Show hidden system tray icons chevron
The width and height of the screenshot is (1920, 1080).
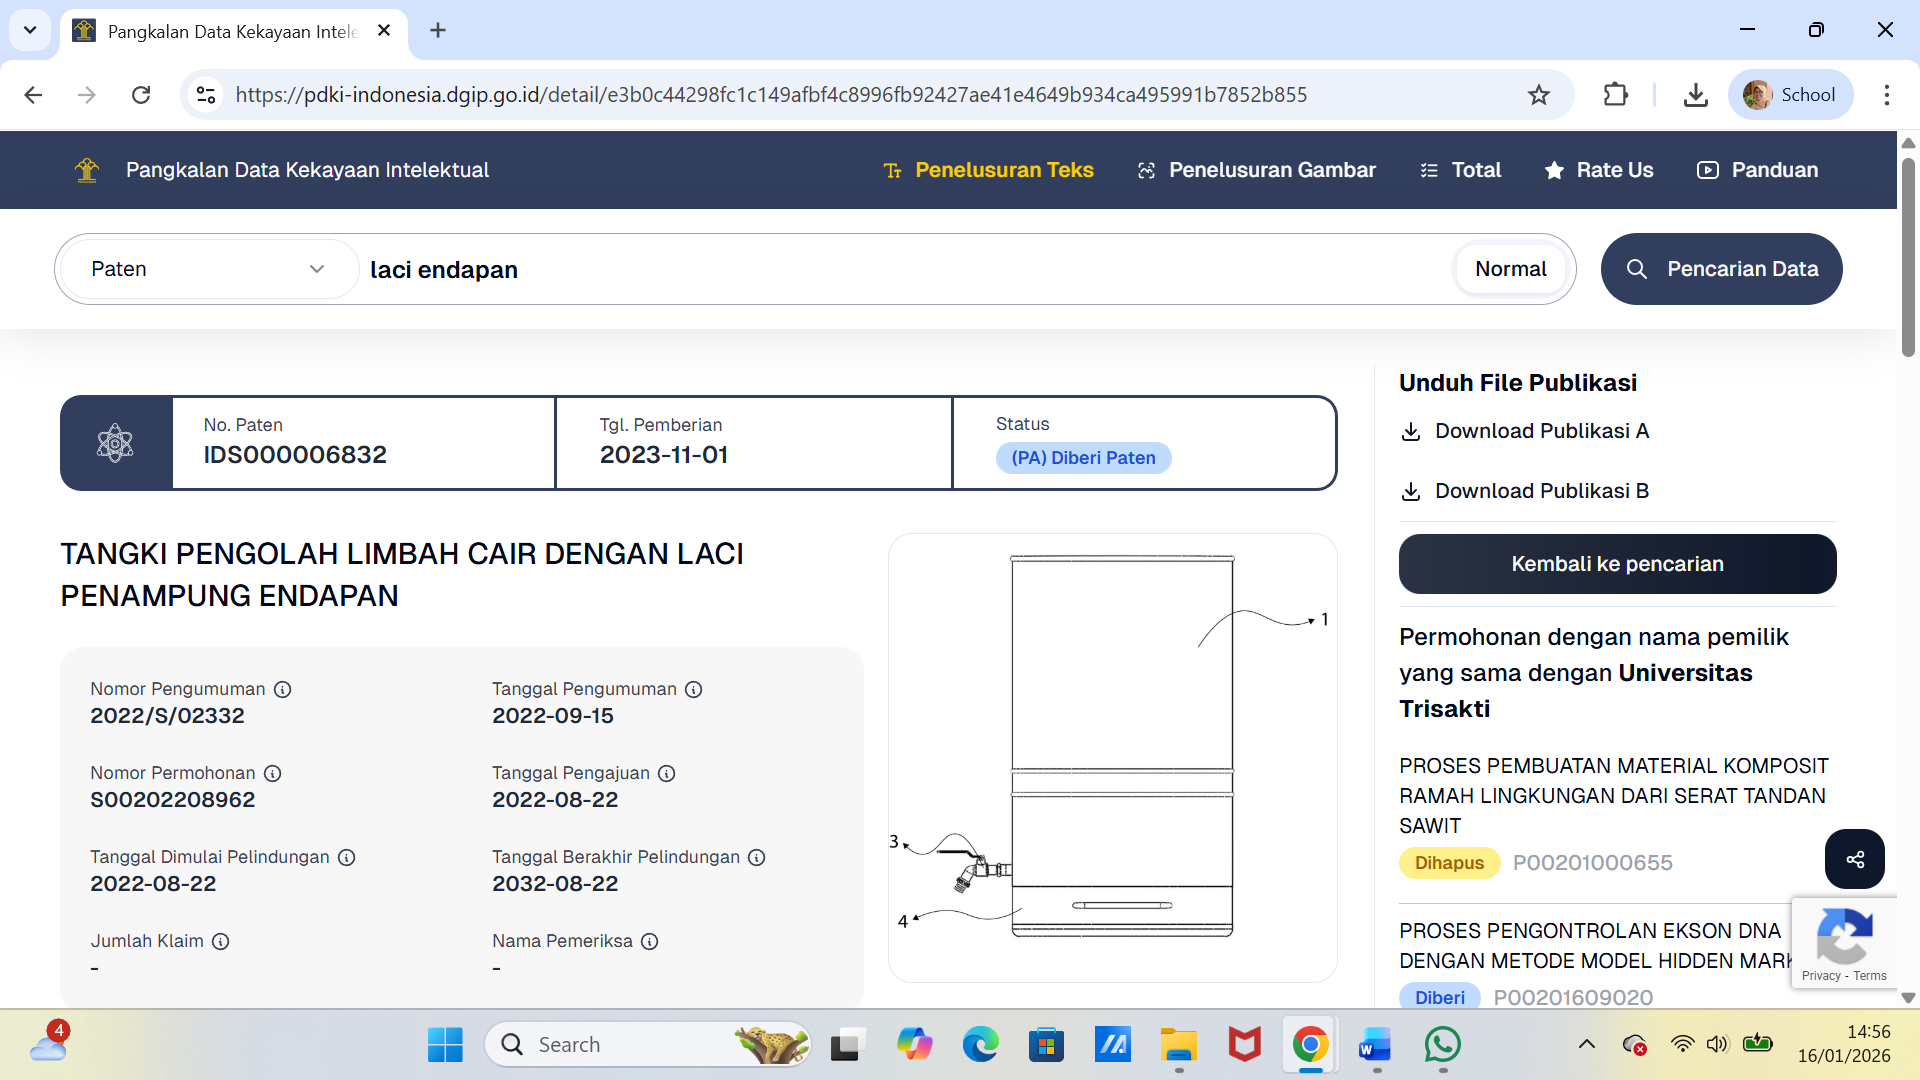(1587, 1045)
